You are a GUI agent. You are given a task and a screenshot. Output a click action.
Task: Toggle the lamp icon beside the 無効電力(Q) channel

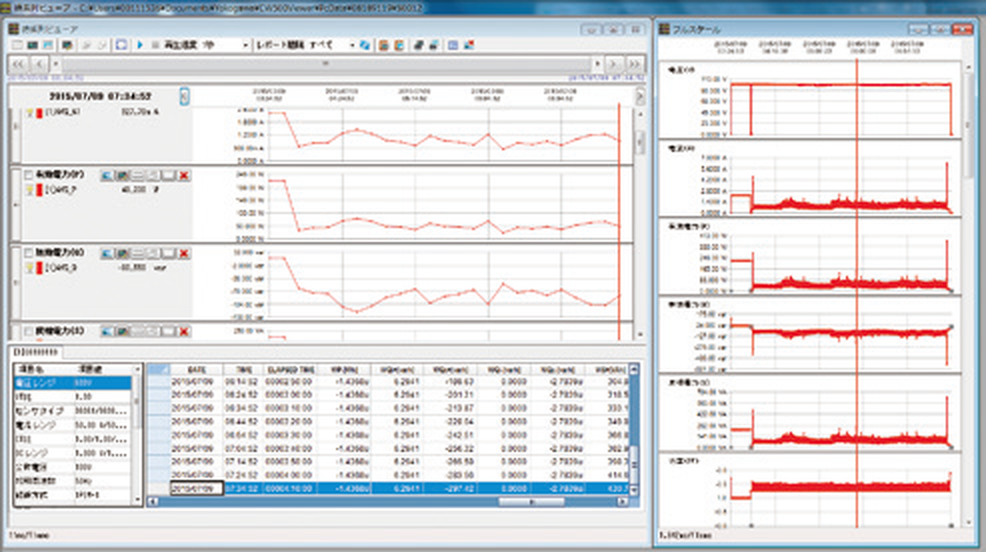[29, 268]
